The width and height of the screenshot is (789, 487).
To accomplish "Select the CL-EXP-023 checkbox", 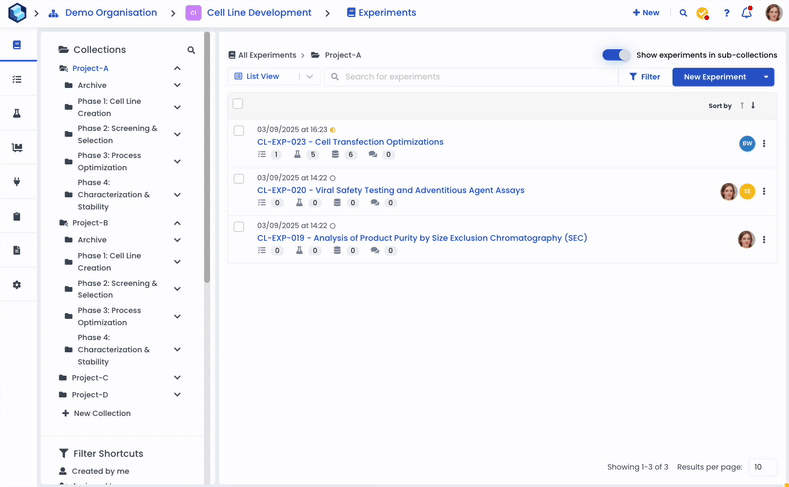I will (x=239, y=131).
